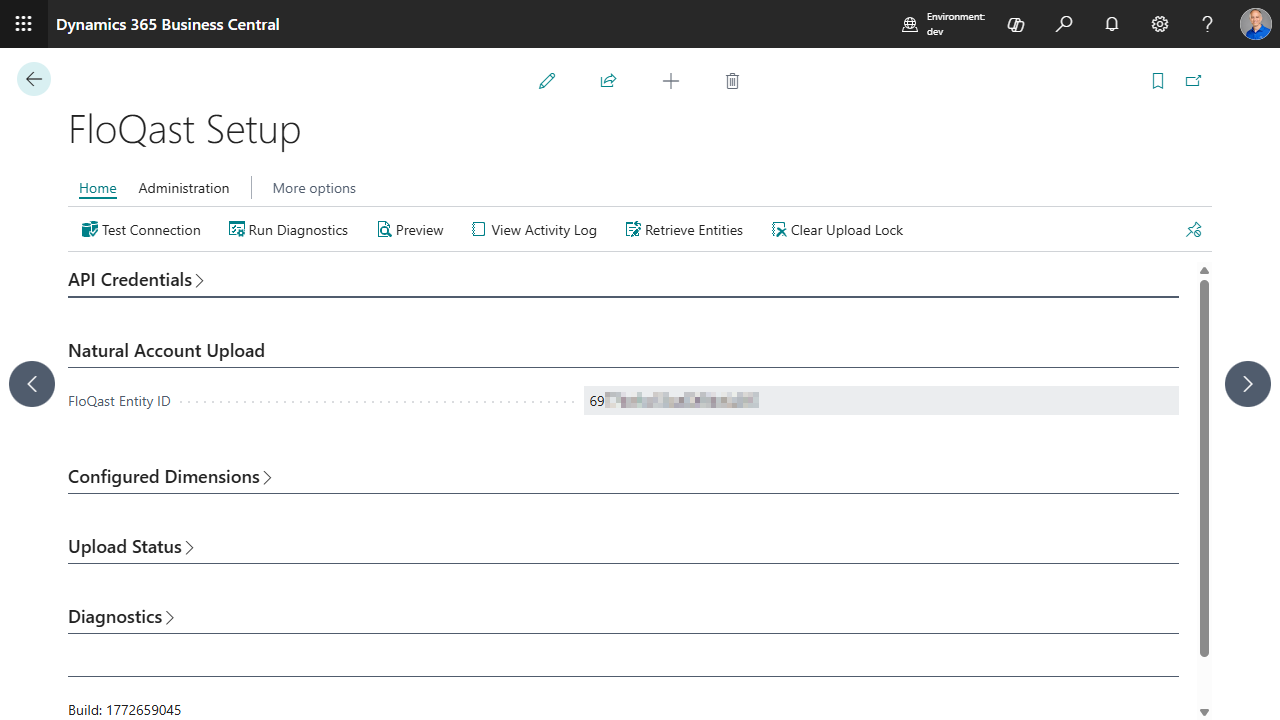Open the user profile avatar
Viewport: 1280px width, 720px height.
point(1256,24)
